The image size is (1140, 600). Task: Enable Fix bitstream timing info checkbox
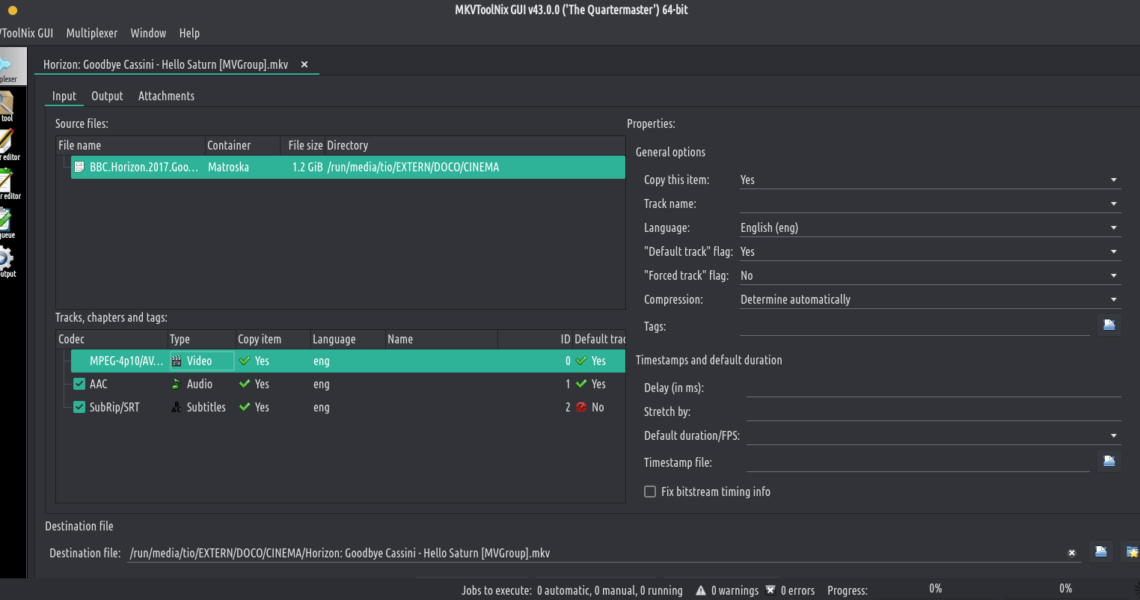pos(651,492)
